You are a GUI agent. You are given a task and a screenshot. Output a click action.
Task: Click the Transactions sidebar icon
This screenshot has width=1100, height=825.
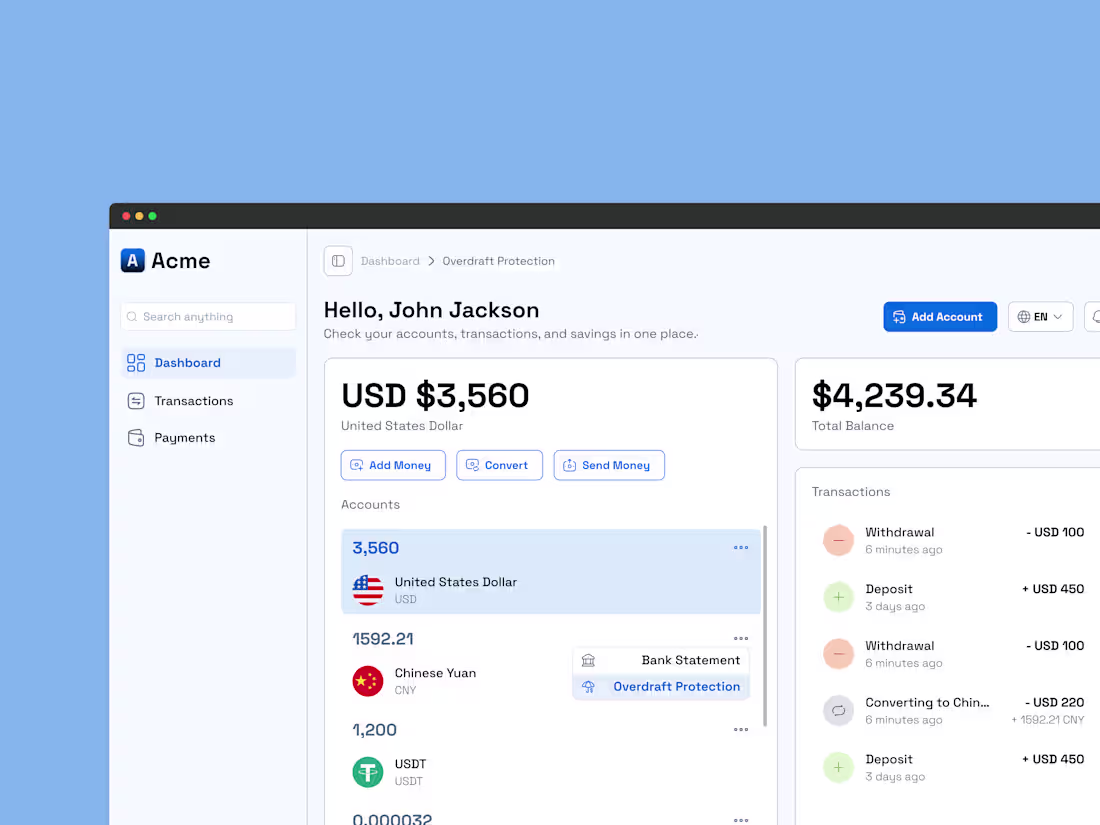(x=136, y=401)
